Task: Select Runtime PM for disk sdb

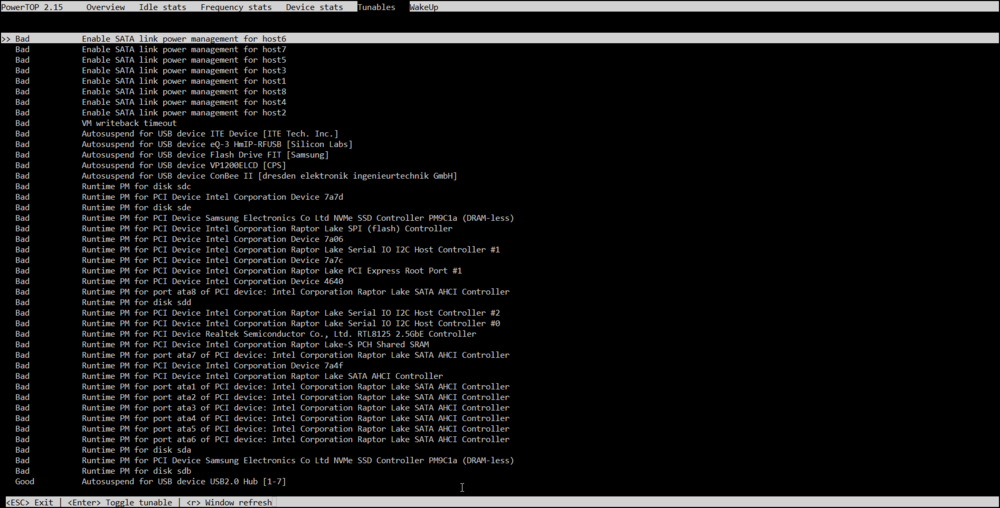Action: (103, 470)
